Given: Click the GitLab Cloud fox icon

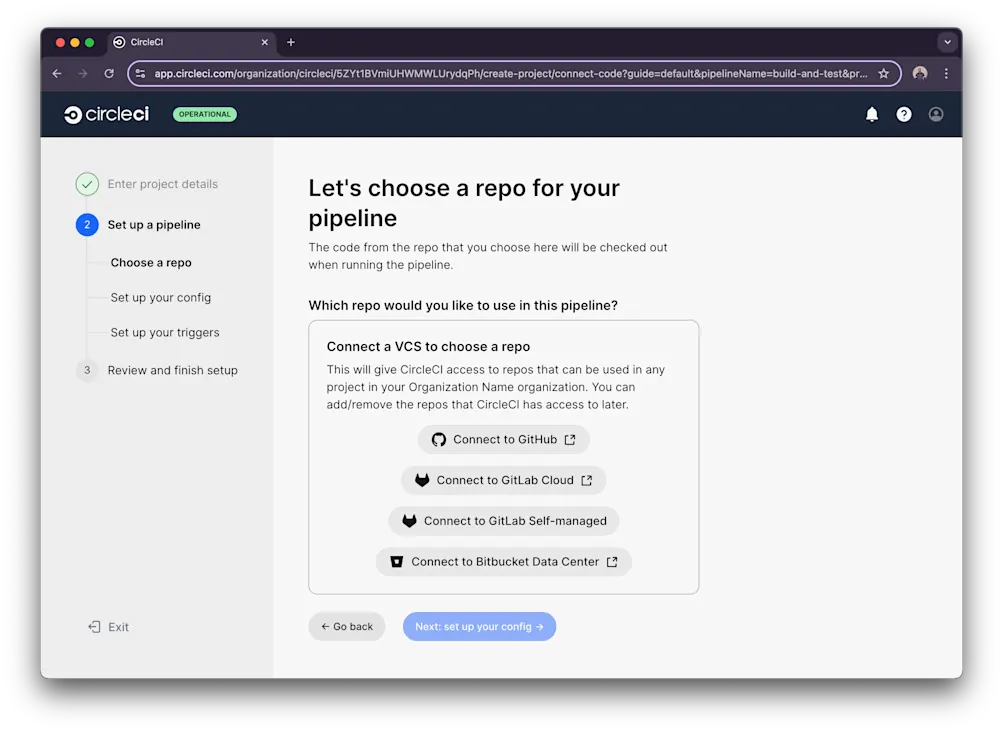Looking at the screenshot, I should click(x=422, y=481).
